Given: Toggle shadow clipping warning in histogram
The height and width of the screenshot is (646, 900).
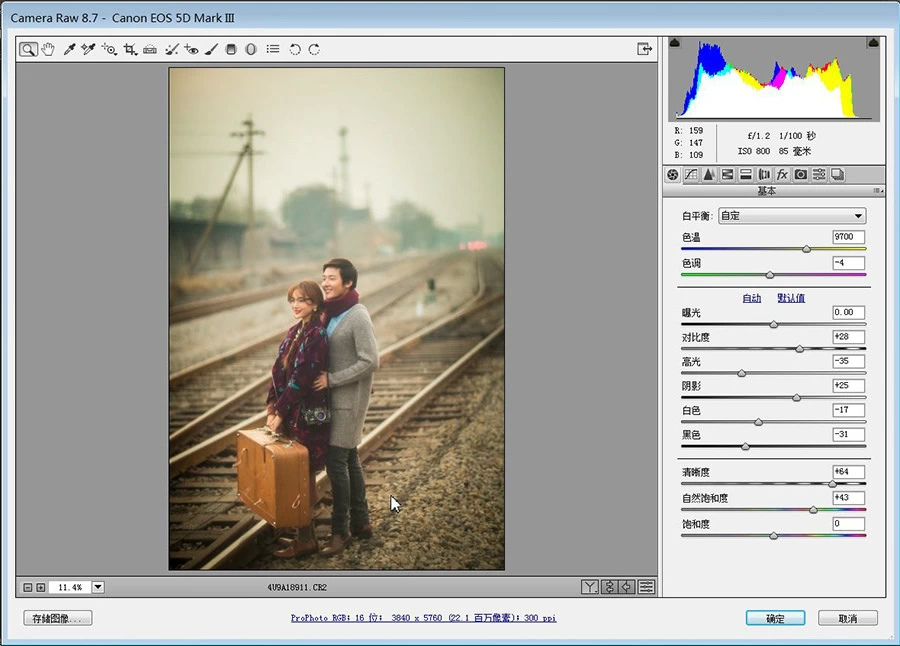Looking at the screenshot, I should coord(675,42).
